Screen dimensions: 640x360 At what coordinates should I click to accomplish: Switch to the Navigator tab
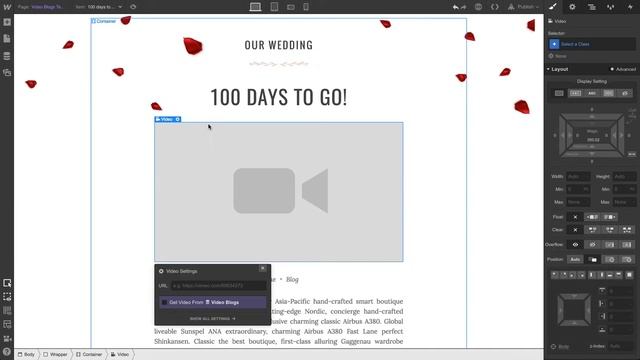[591, 7]
